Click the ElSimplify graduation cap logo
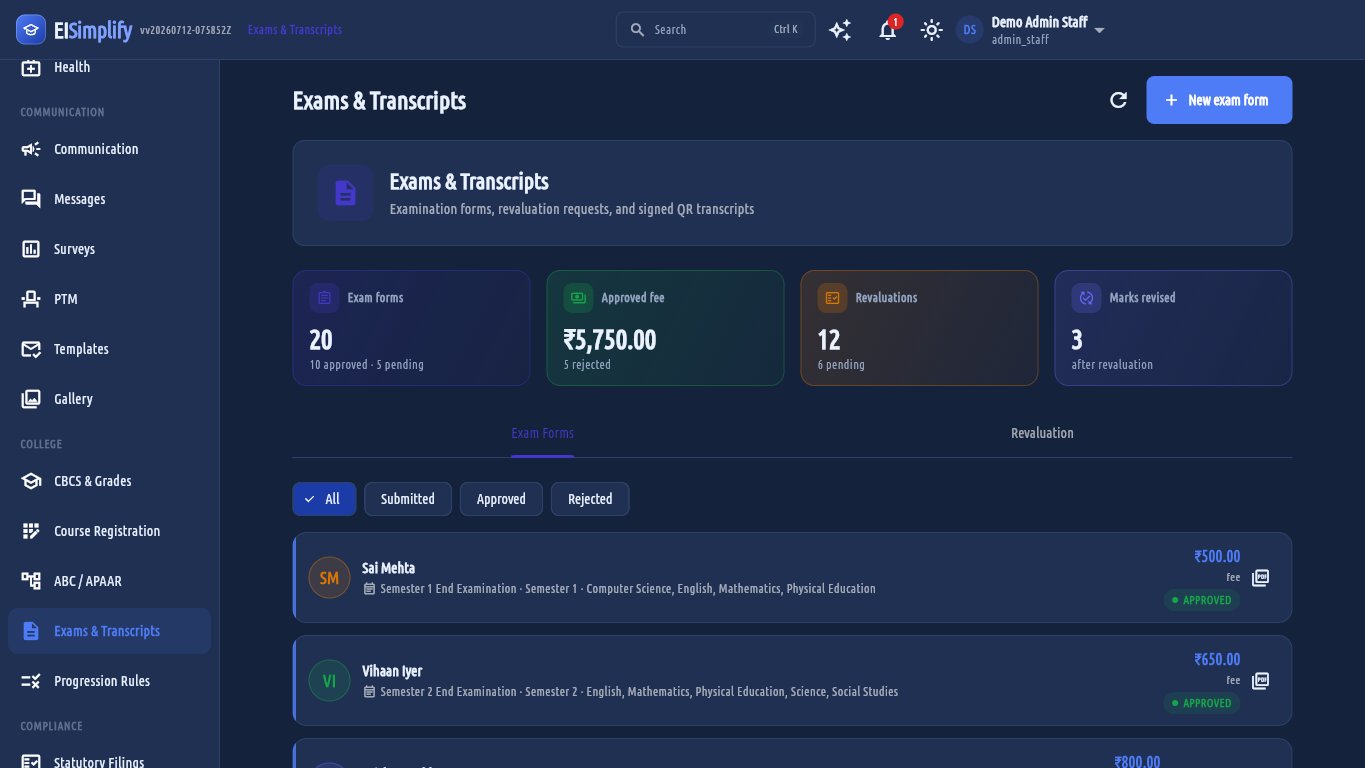 [31, 30]
